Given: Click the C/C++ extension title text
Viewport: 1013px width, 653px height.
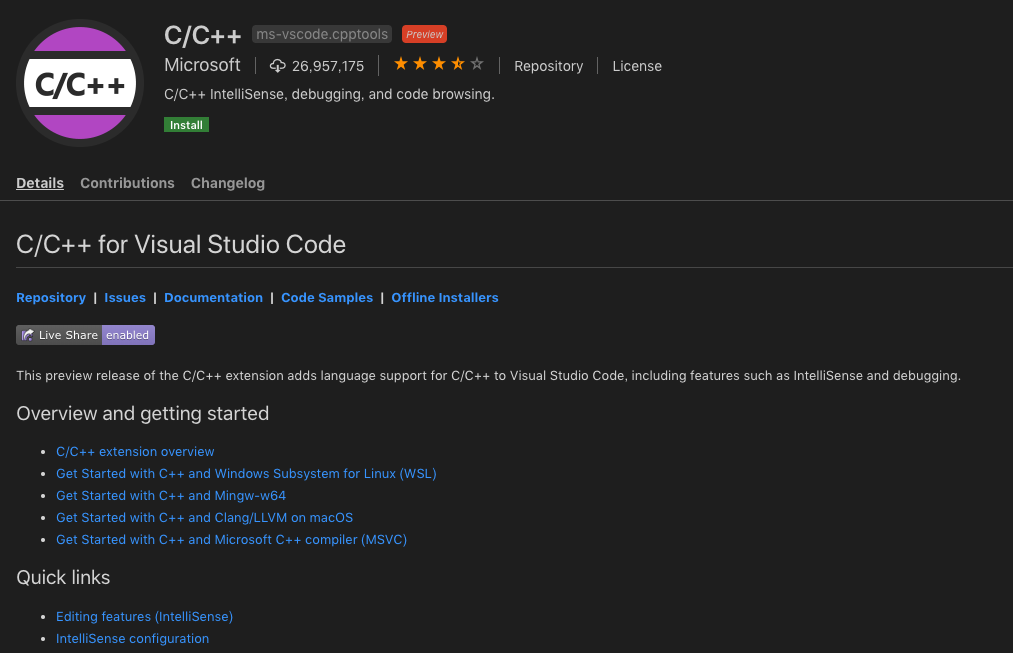Looking at the screenshot, I should point(202,36).
